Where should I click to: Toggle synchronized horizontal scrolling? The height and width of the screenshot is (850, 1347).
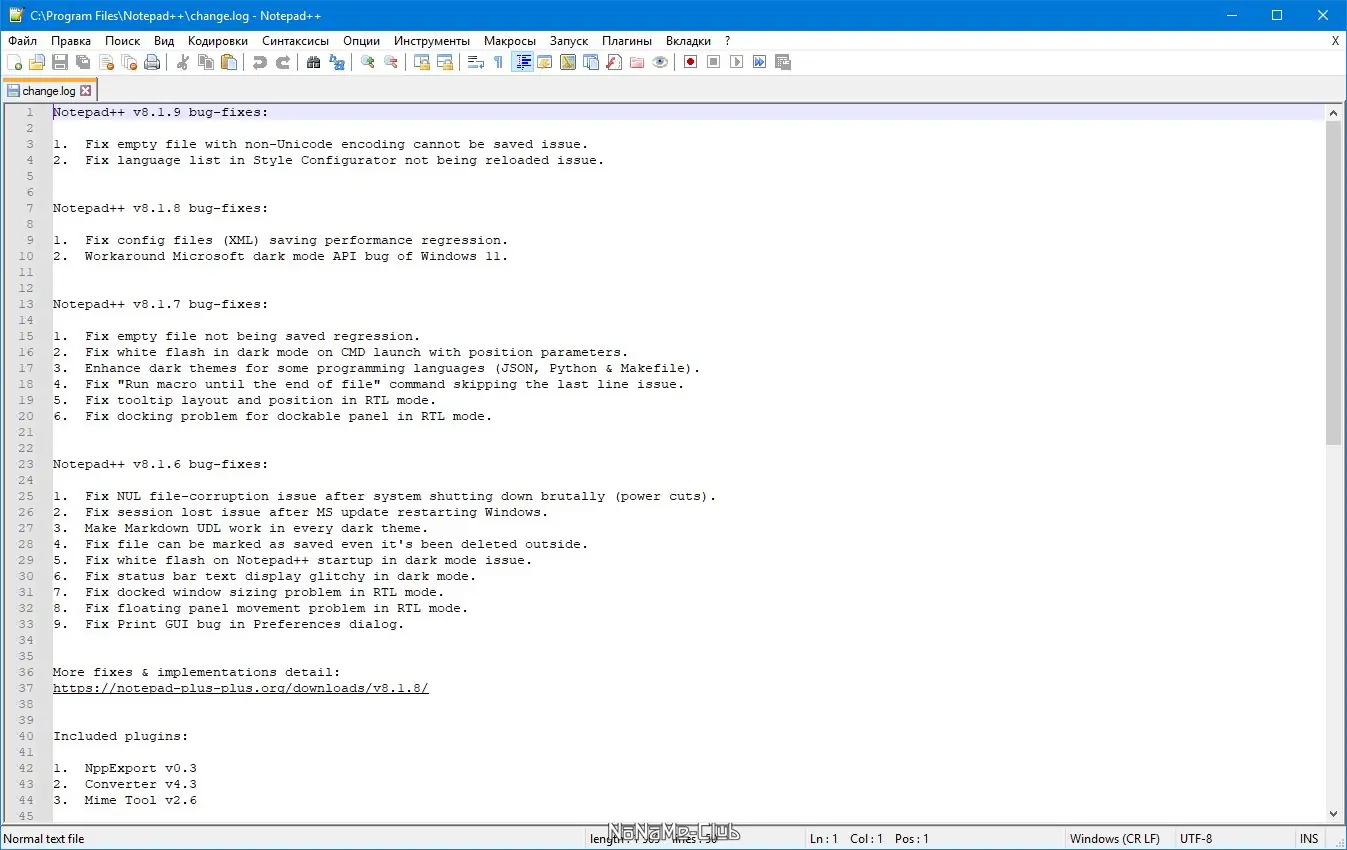pos(445,62)
